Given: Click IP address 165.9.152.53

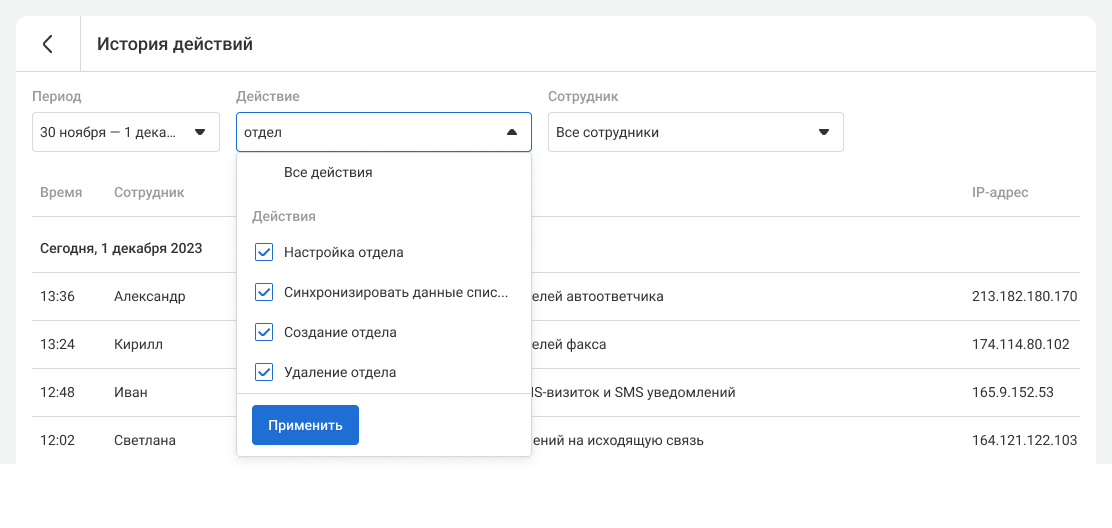Looking at the screenshot, I should point(1012,392).
